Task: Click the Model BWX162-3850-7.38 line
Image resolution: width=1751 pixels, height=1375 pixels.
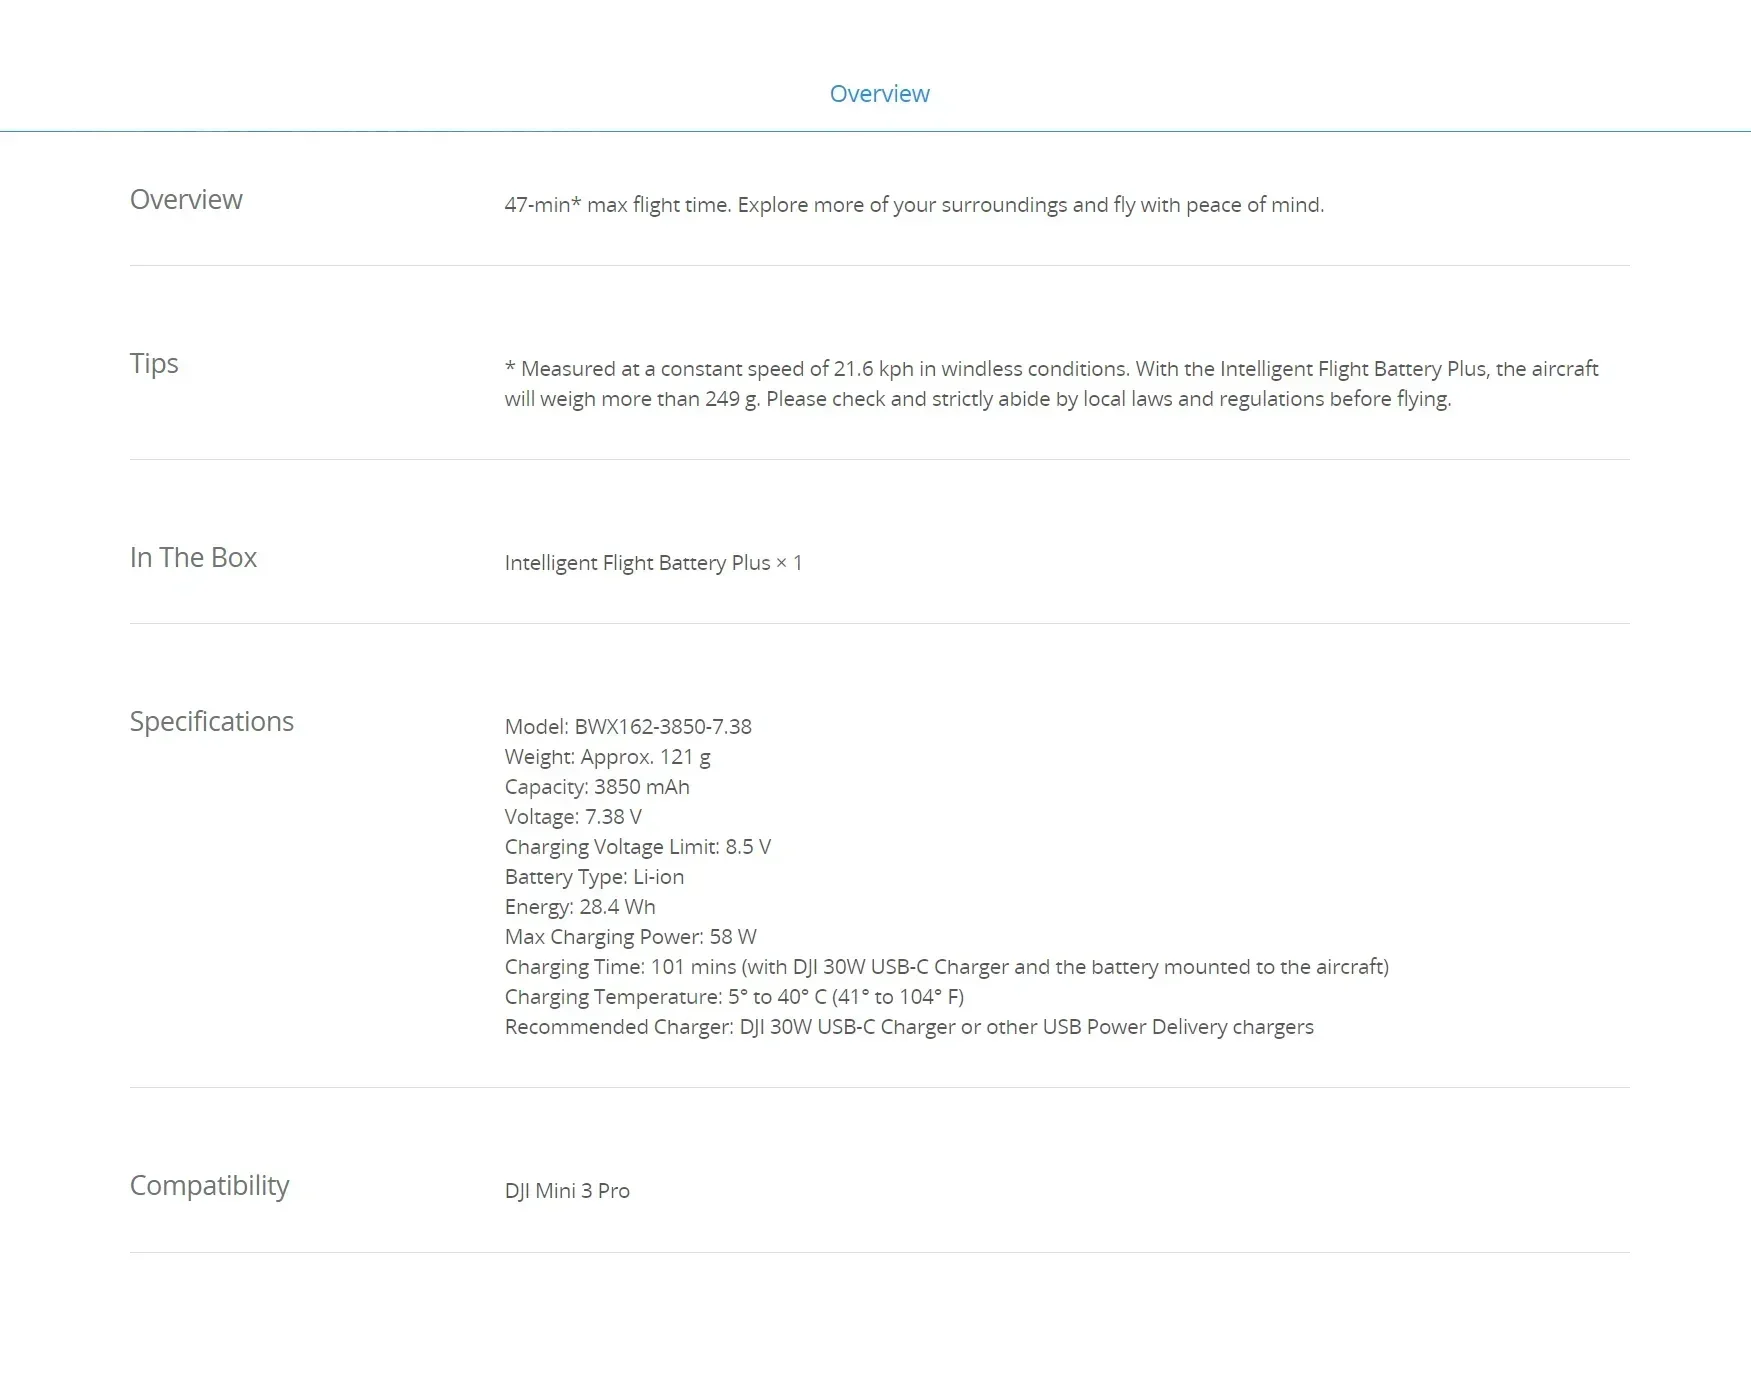Action: pos(628,727)
